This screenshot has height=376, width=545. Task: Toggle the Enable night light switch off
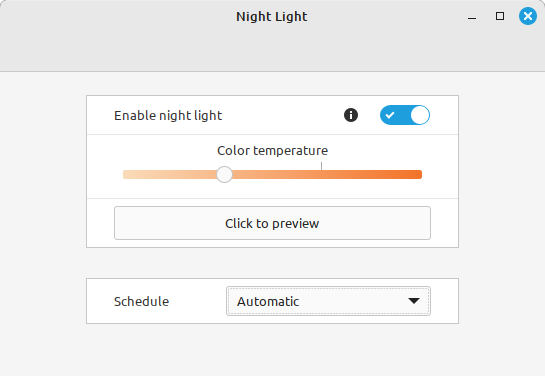[x=405, y=115]
